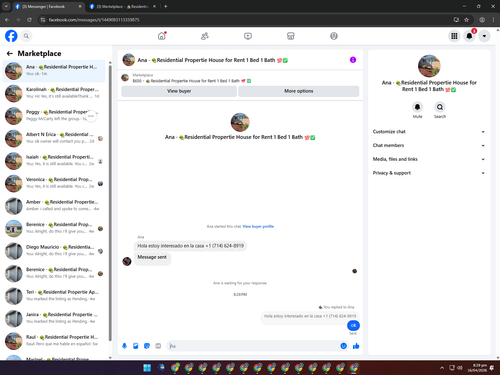Open the Windows Start button
This screenshot has height=375, width=500.
[147, 368]
